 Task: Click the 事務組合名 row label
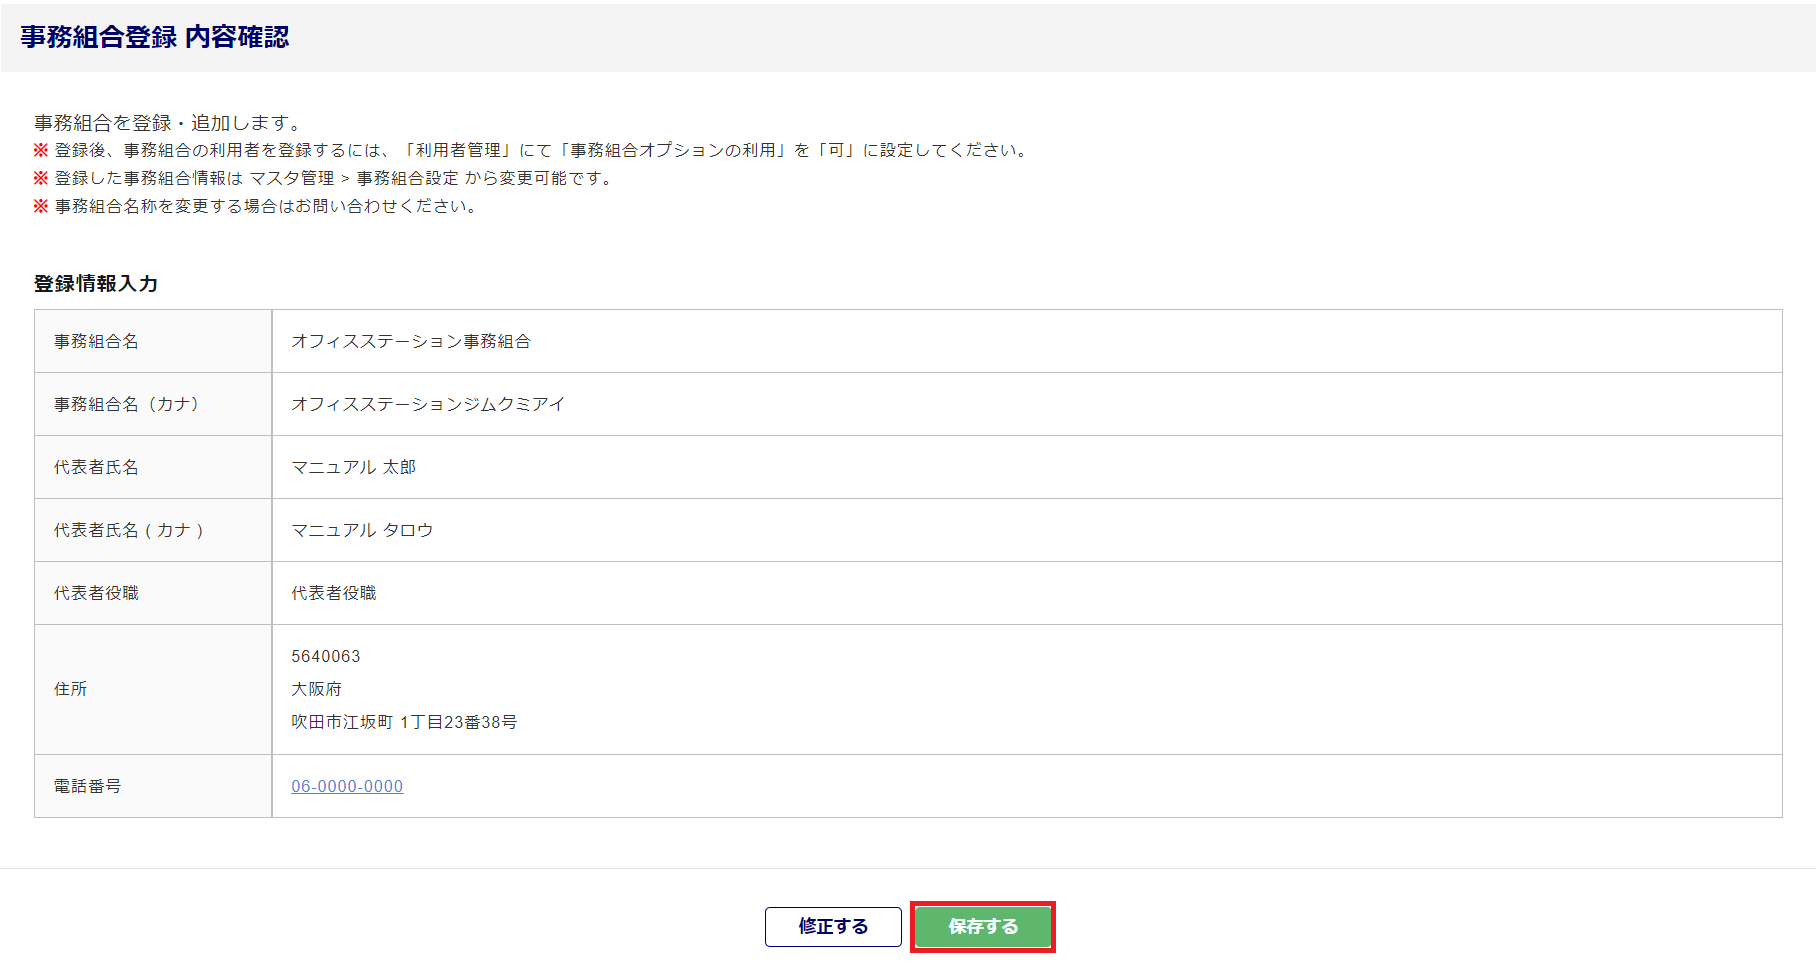click(x=96, y=341)
